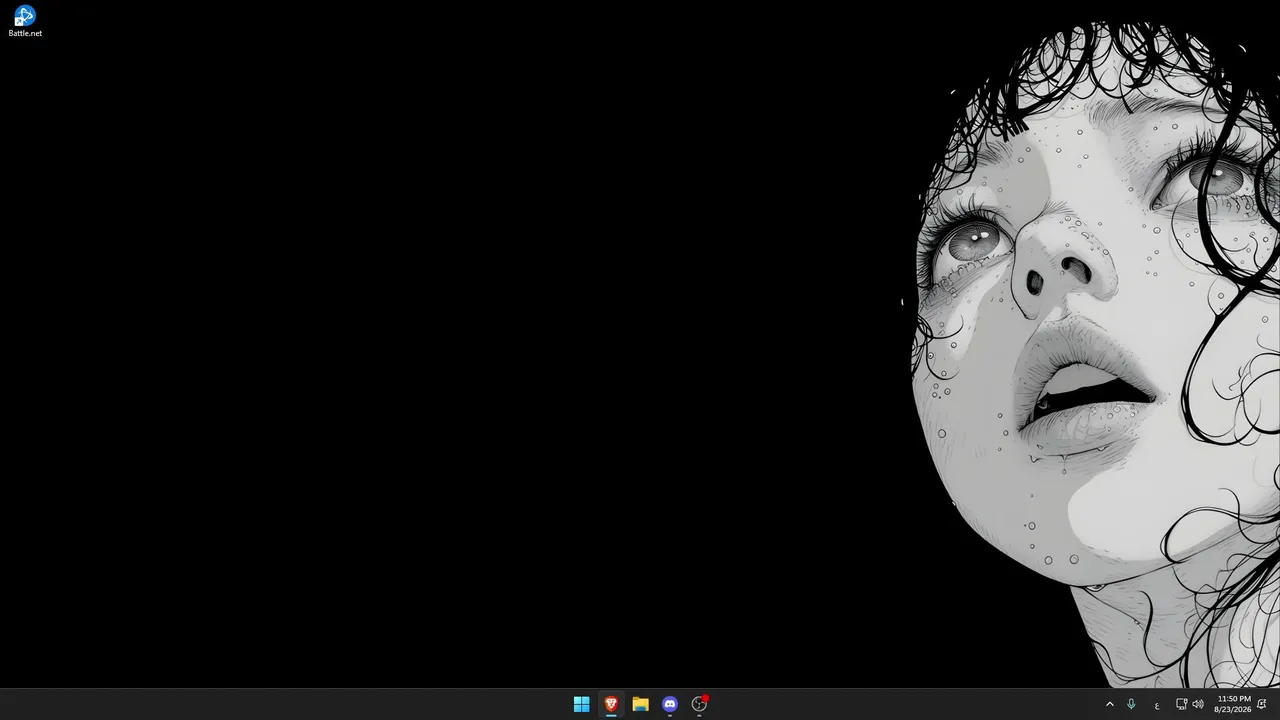Open the Windows Start menu

581,704
